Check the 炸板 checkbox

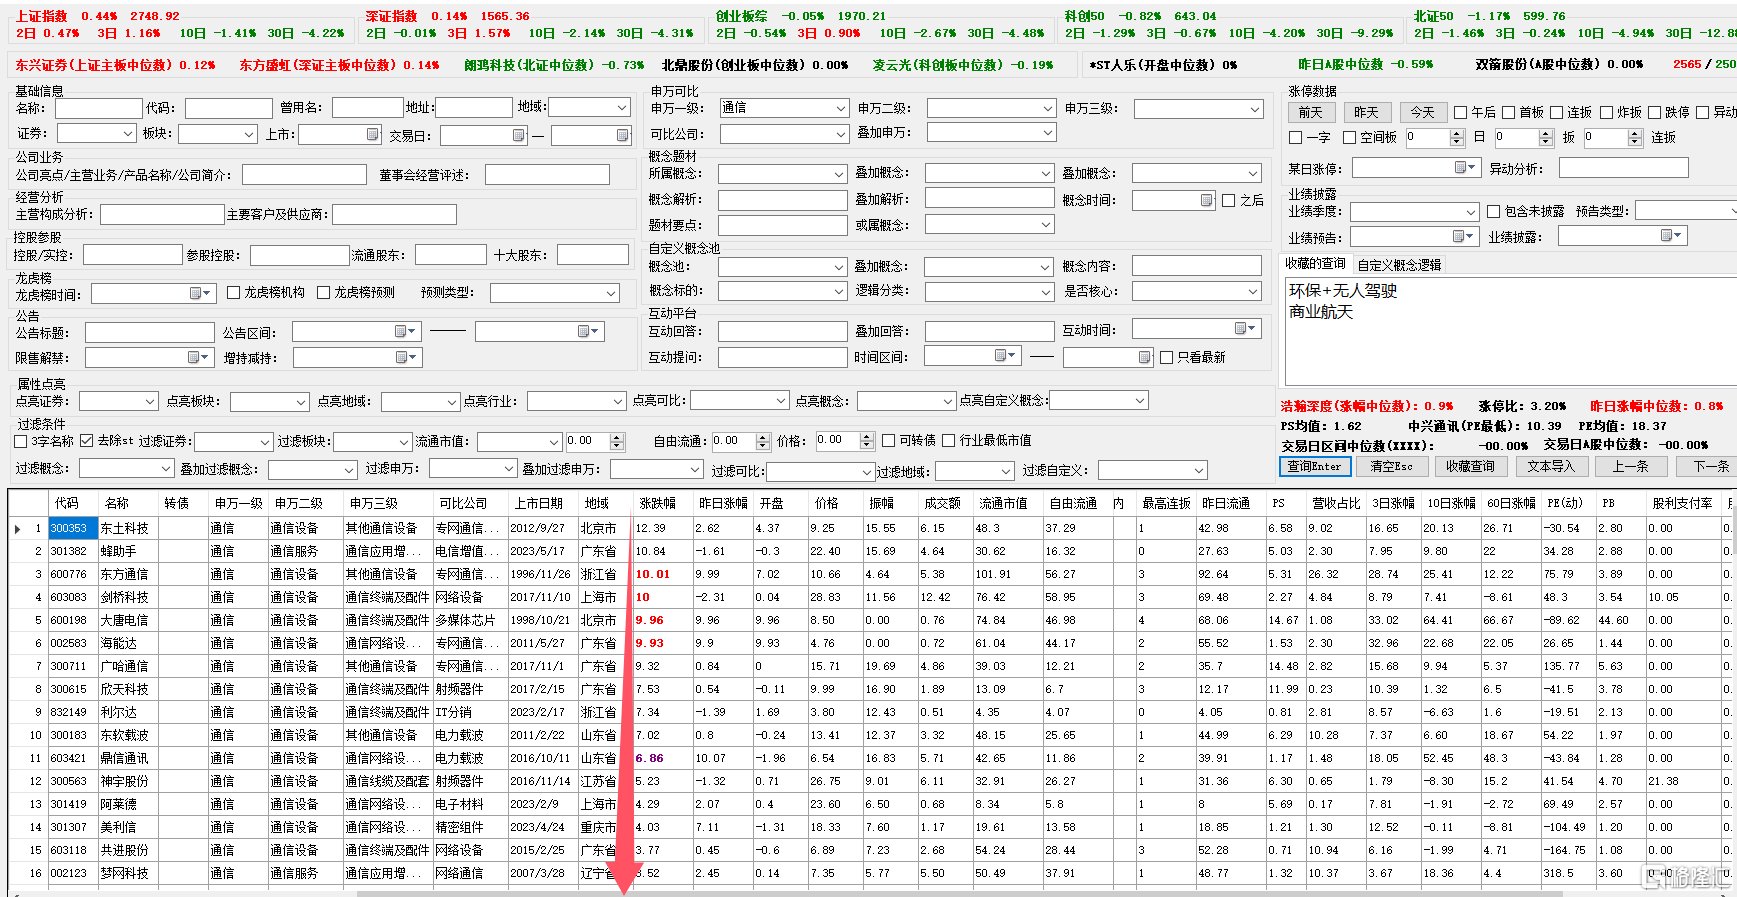[x=1607, y=112]
